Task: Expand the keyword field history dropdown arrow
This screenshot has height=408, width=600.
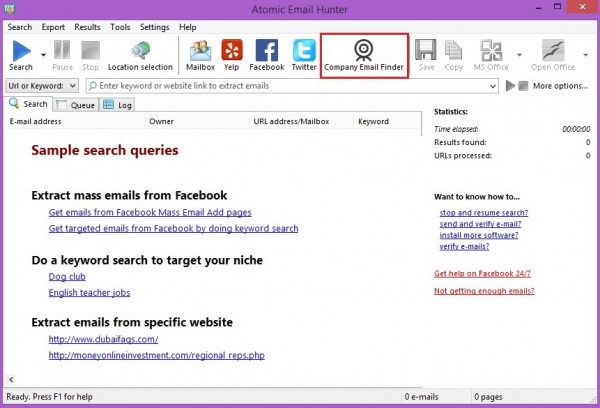Action: click(x=493, y=86)
